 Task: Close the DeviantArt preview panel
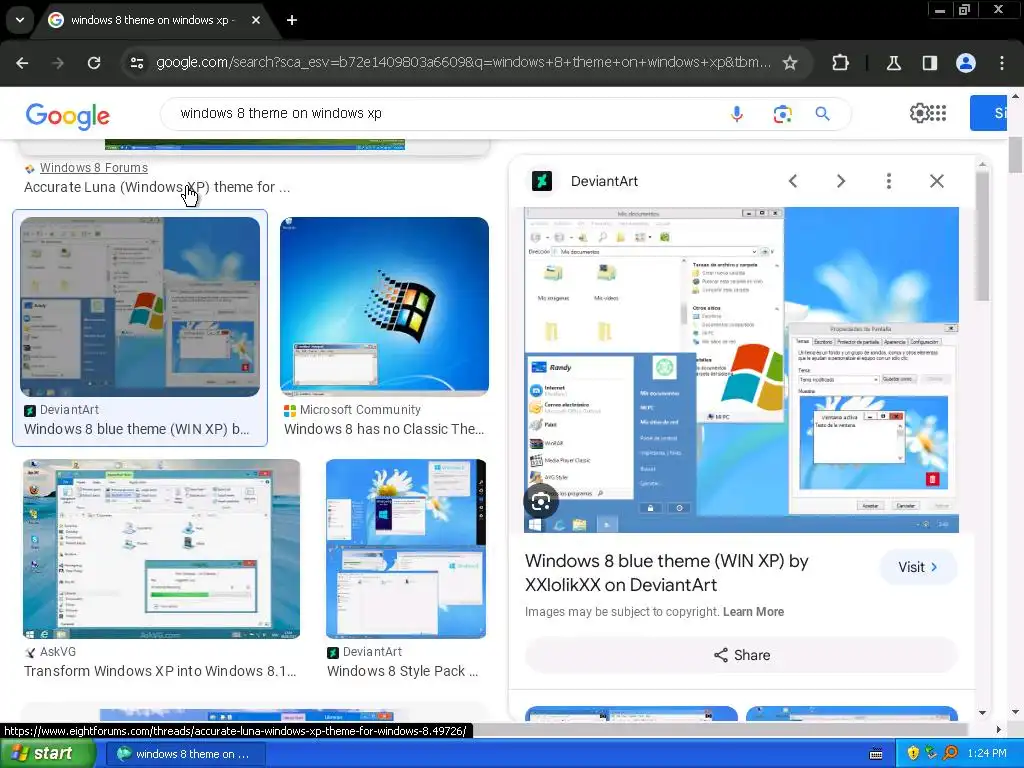click(936, 181)
